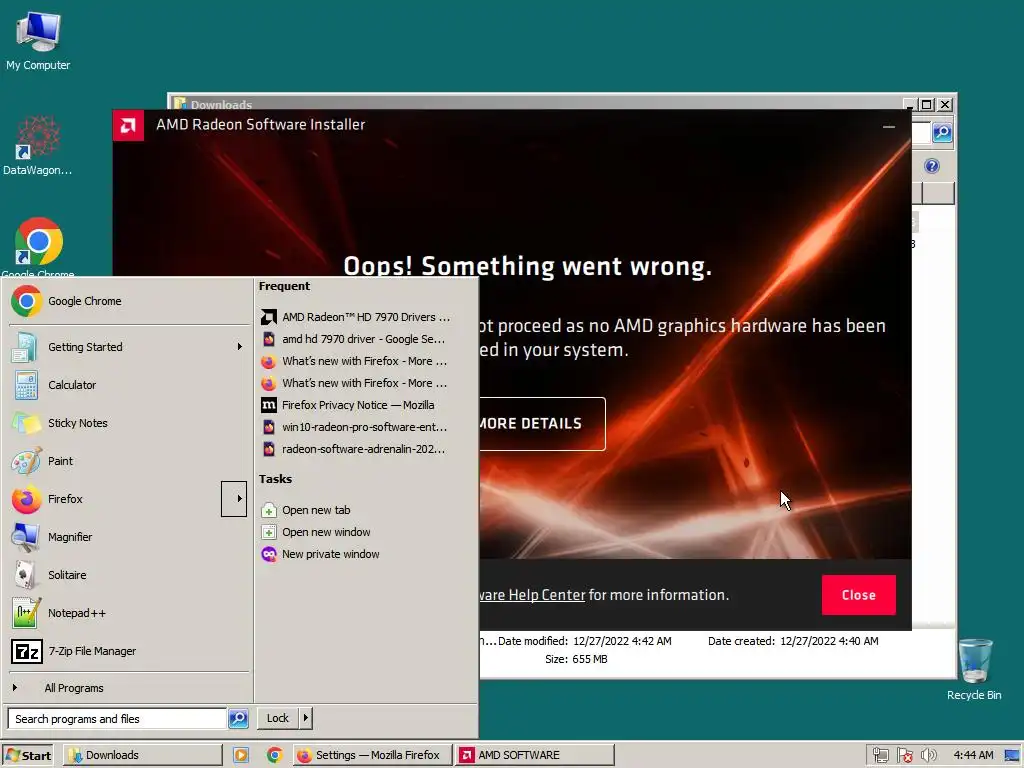Click the network tray icon

[881, 756]
